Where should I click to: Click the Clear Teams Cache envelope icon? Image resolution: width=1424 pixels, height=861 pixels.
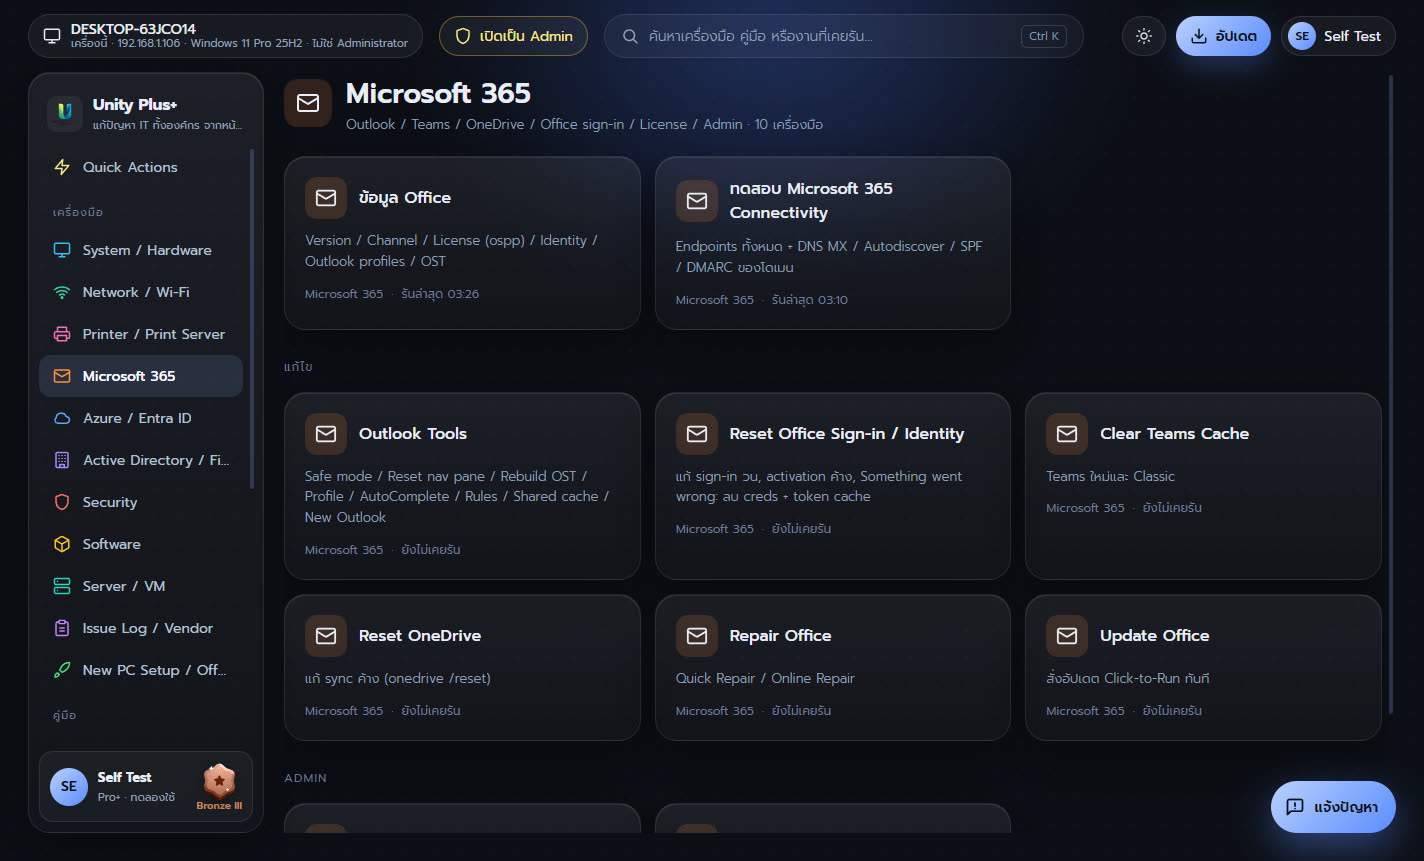click(1067, 434)
